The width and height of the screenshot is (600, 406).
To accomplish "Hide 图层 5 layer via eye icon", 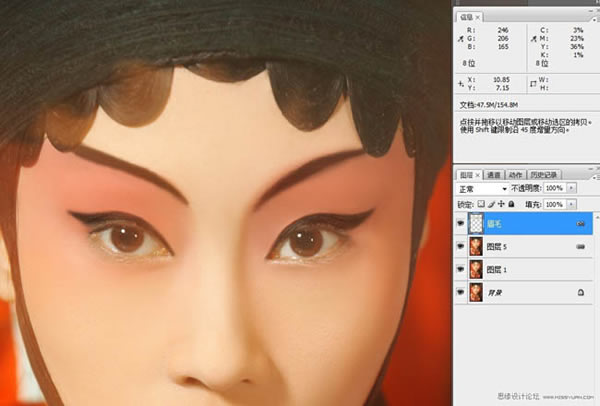I will [460, 247].
